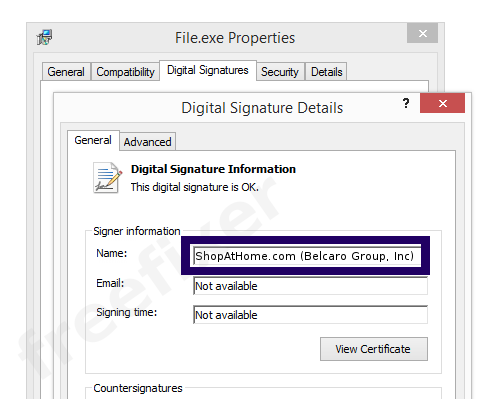
Task: Click the 'Signer information' group label
Action: [137, 231]
